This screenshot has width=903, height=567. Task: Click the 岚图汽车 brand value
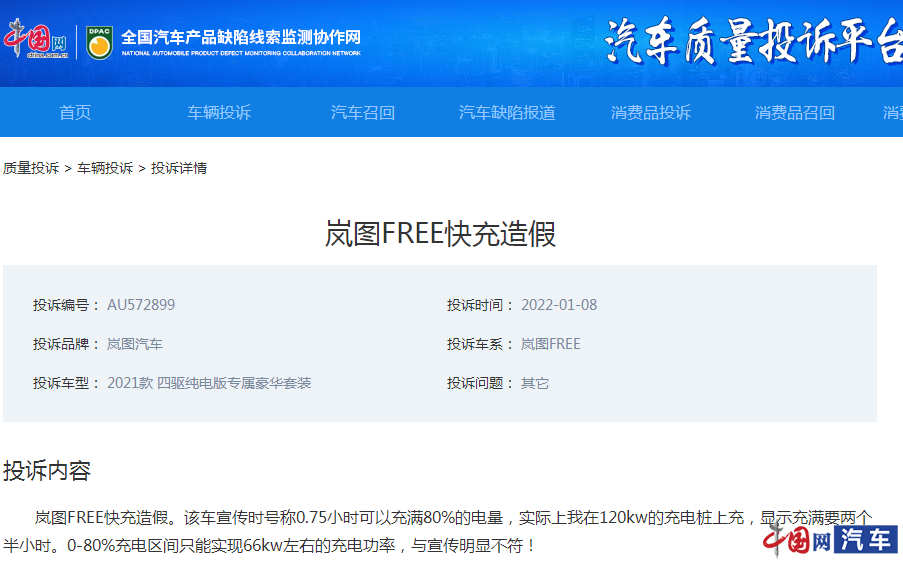pos(135,344)
